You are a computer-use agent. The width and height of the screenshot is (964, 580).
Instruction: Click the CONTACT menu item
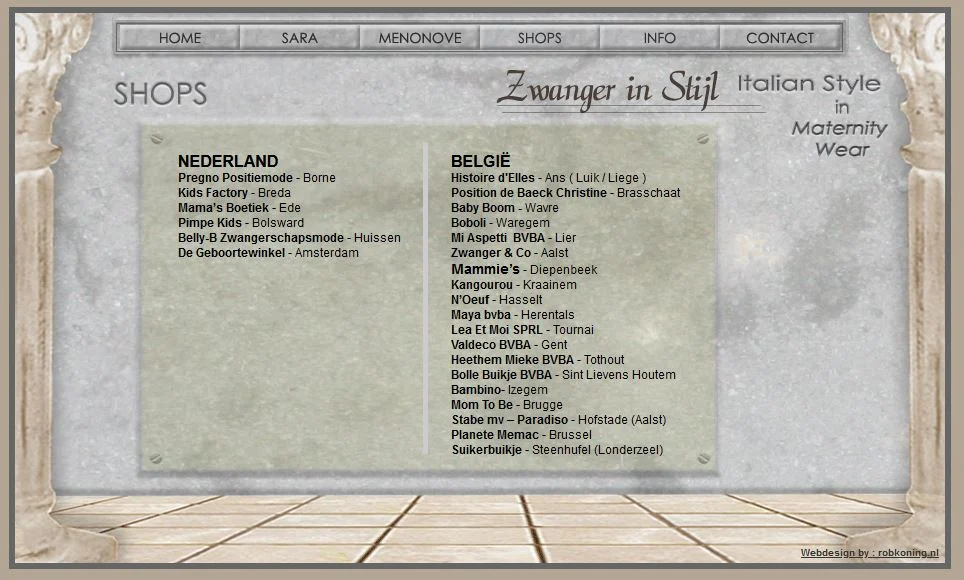click(x=780, y=38)
